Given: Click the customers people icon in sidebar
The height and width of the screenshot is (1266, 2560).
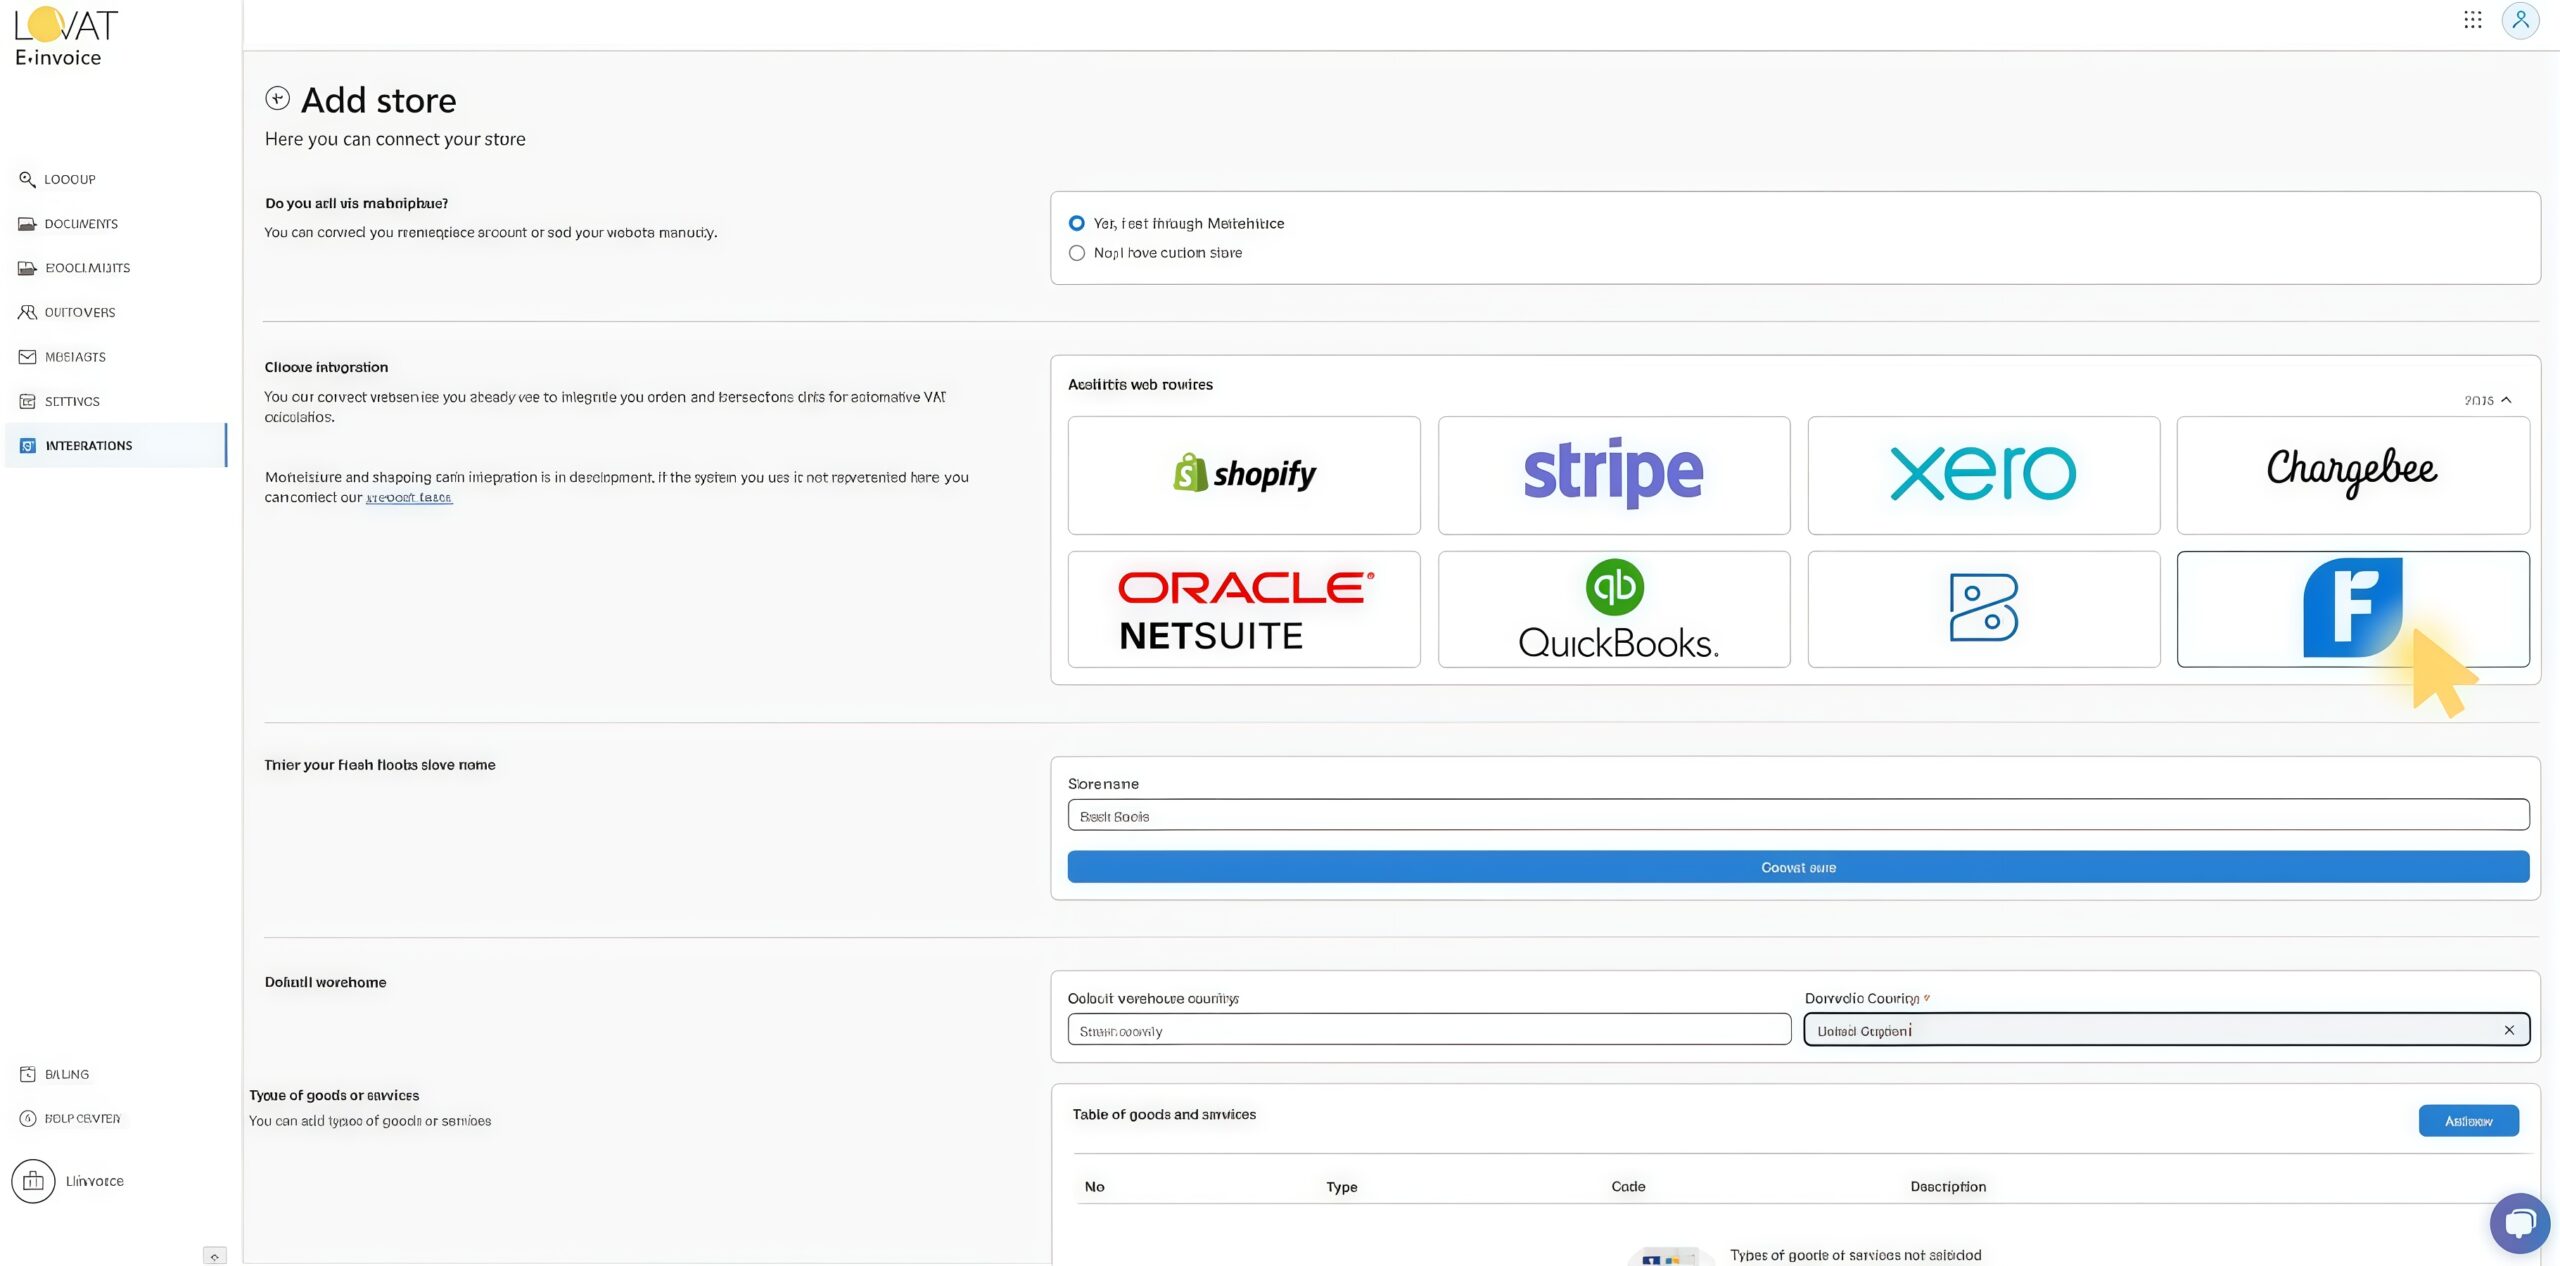Looking at the screenshot, I should [27, 312].
